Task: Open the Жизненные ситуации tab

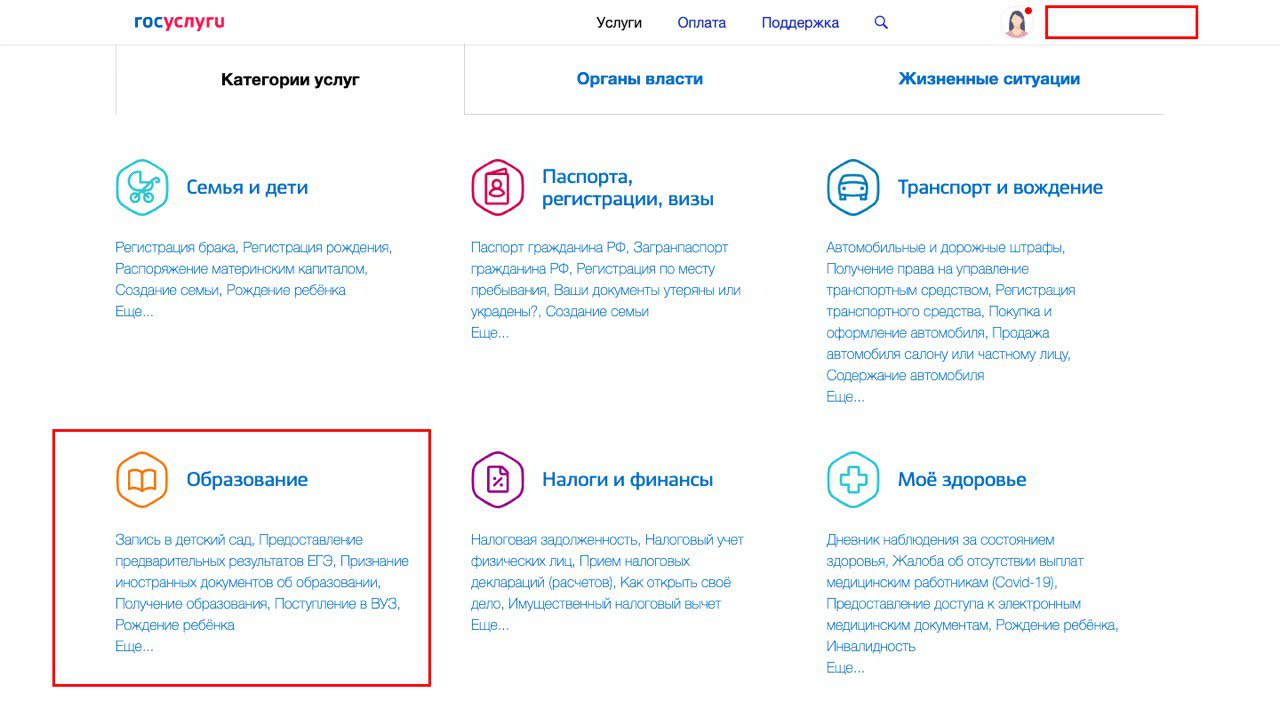Action: pyautogui.click(x=988, y=79)
